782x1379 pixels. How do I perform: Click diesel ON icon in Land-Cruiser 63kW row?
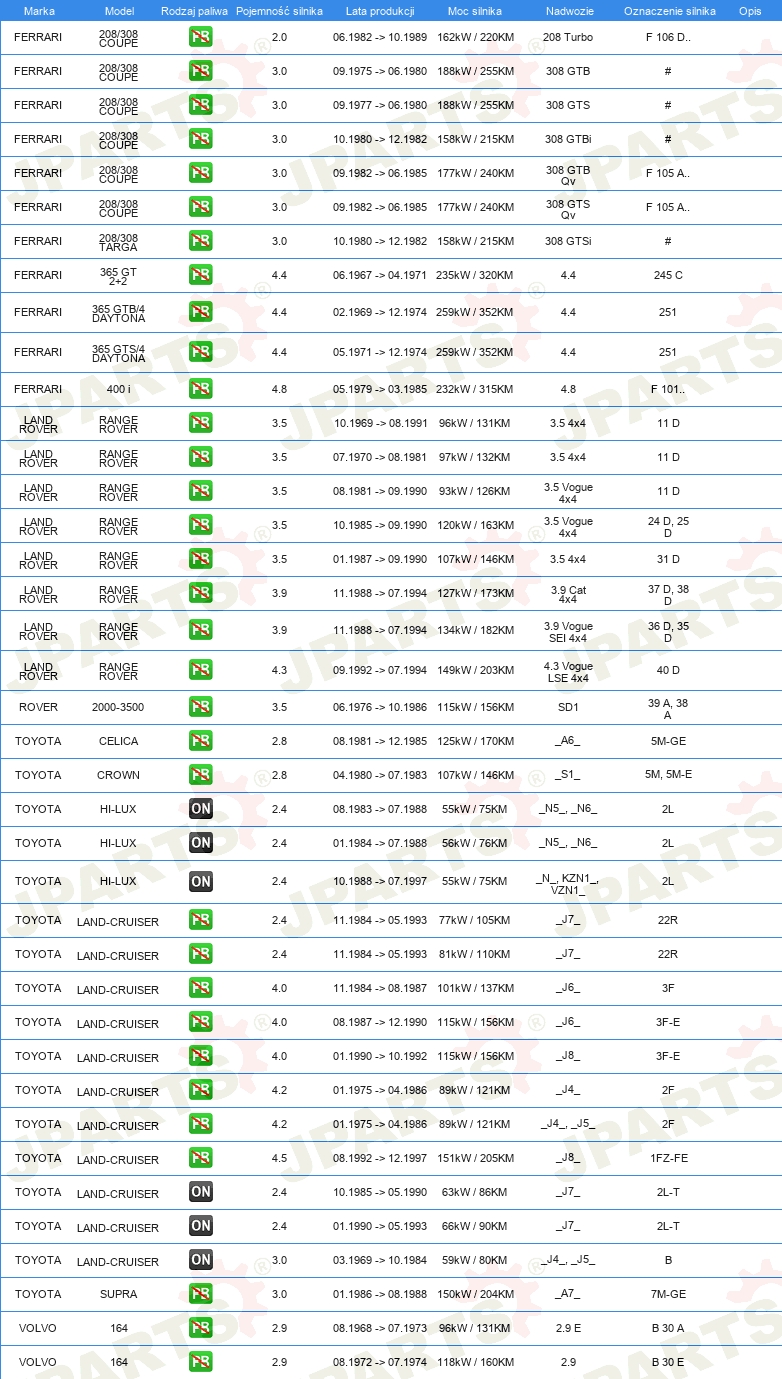click(201, 1192)
